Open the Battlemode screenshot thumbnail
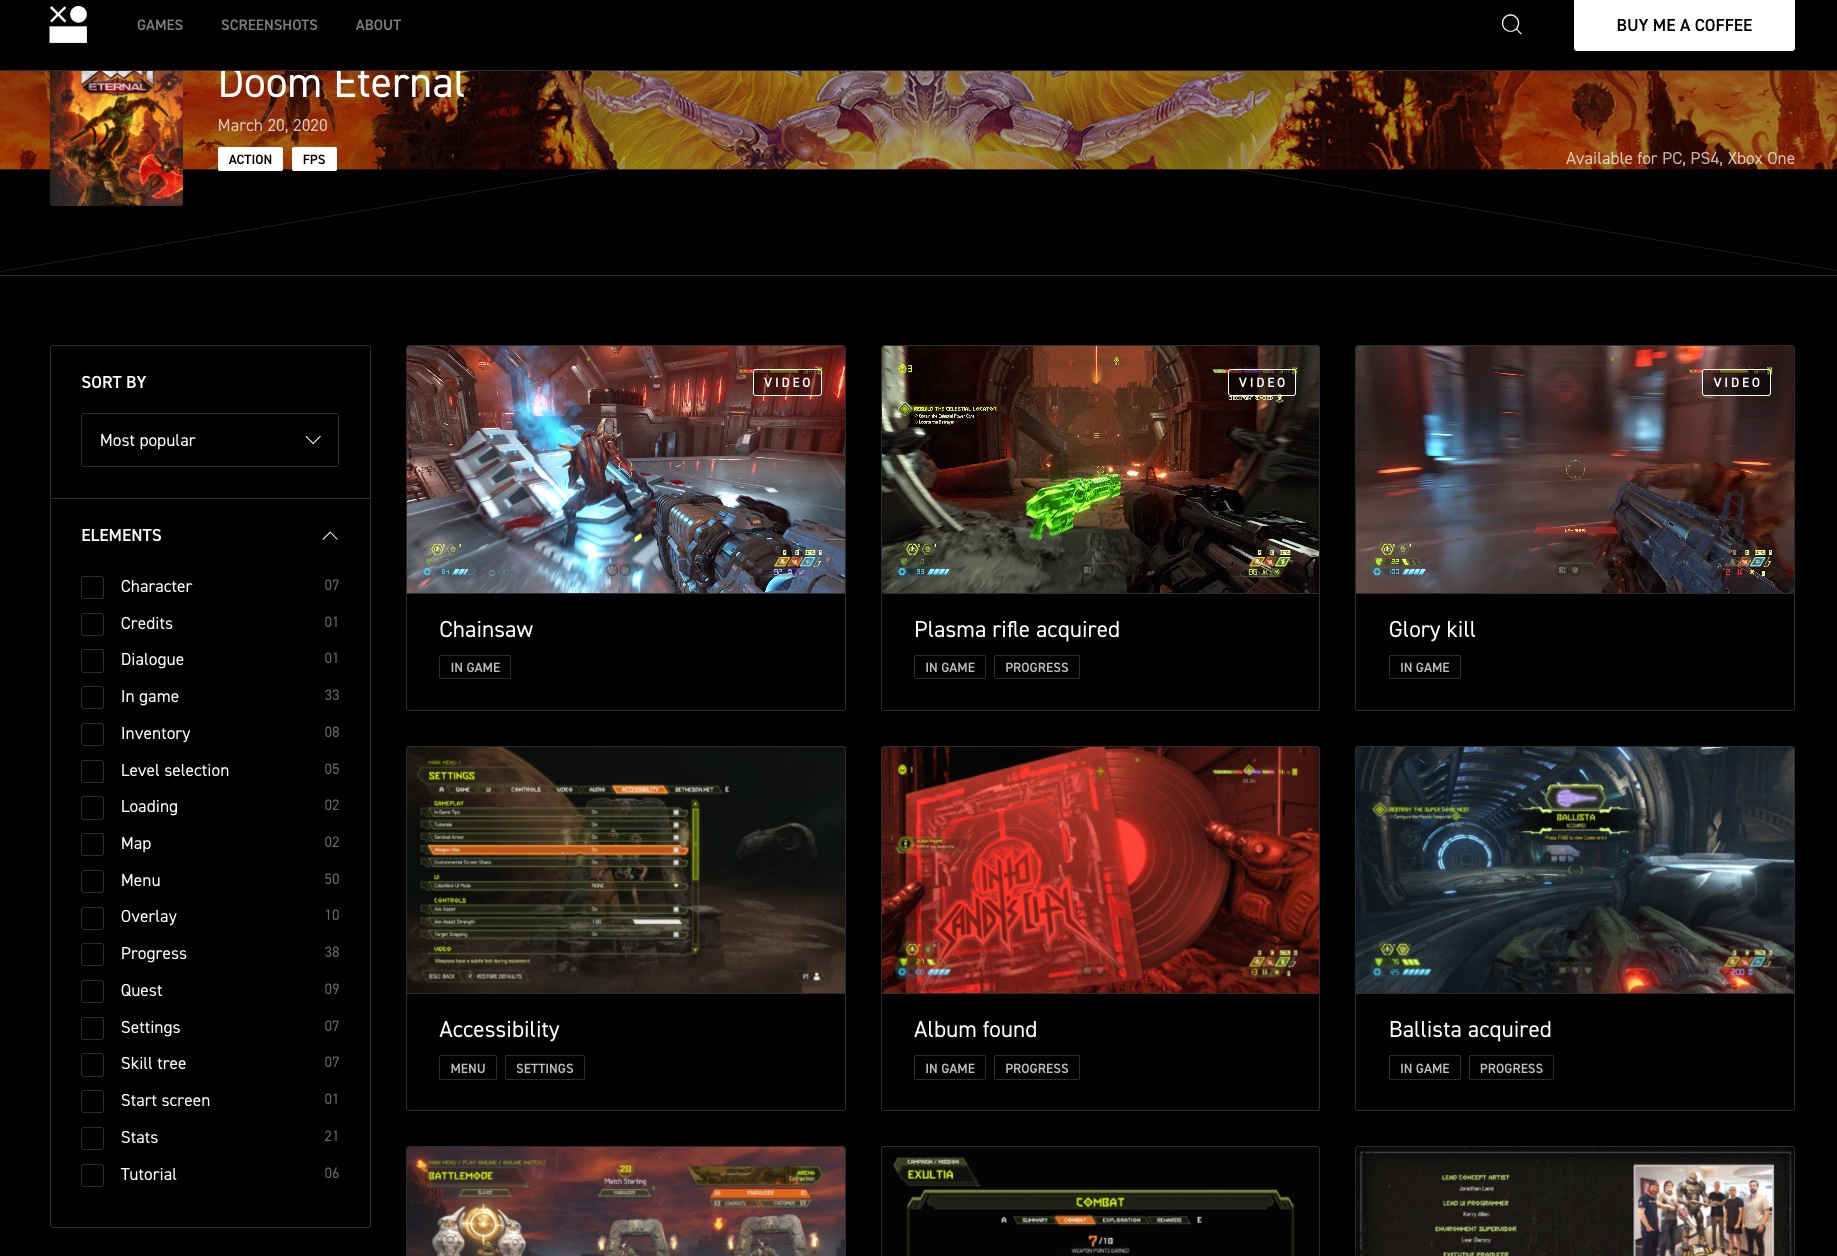The image size is (1837, 1256). pos(626,1201)
